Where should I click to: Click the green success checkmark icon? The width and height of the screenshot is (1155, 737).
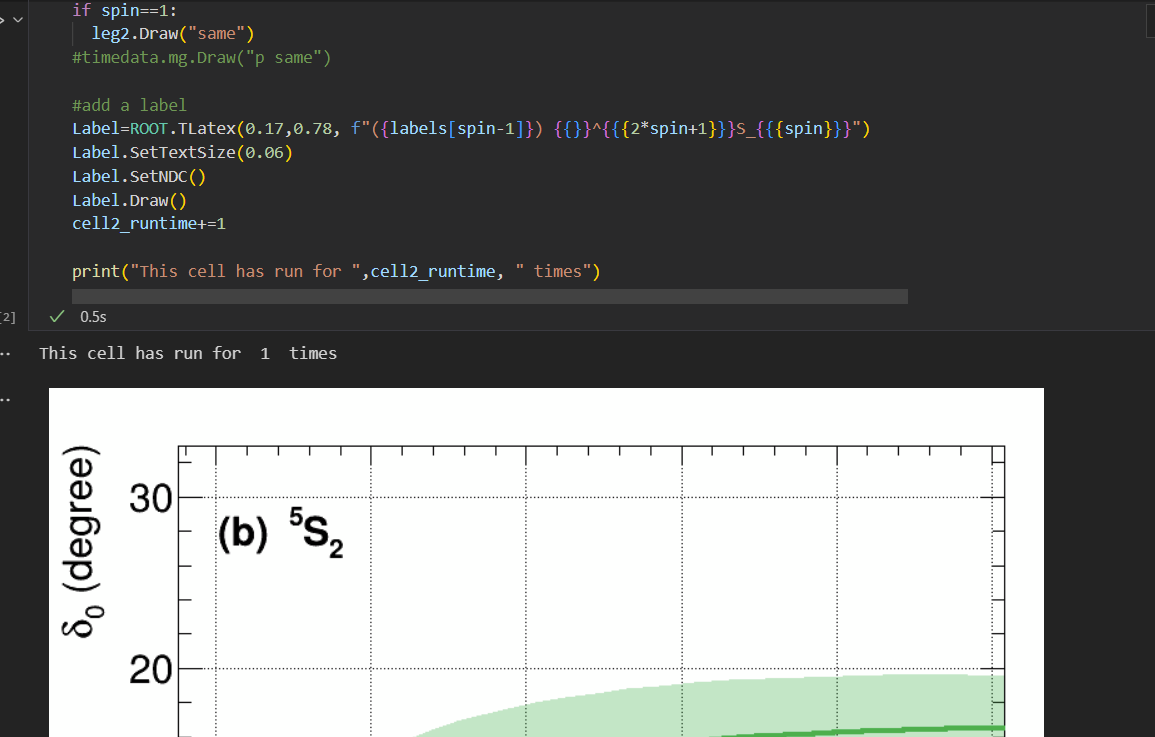(58, 316)
